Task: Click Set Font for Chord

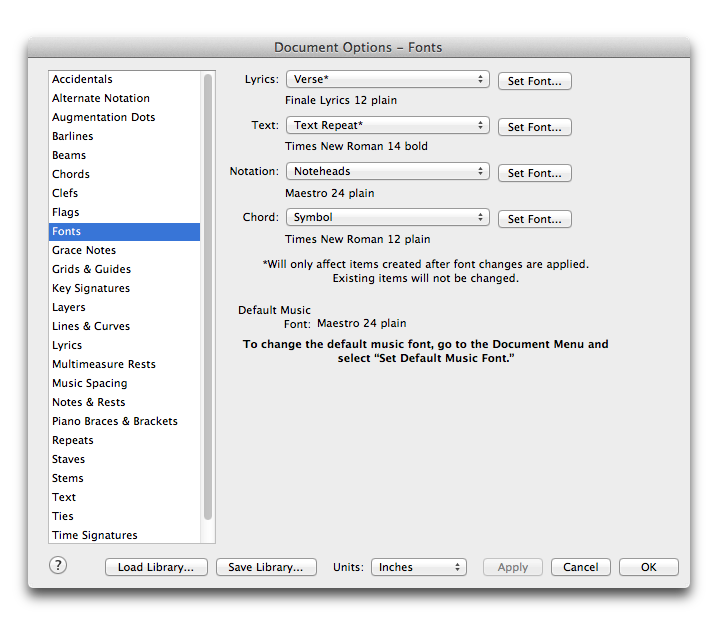Action: pos(534,219)
